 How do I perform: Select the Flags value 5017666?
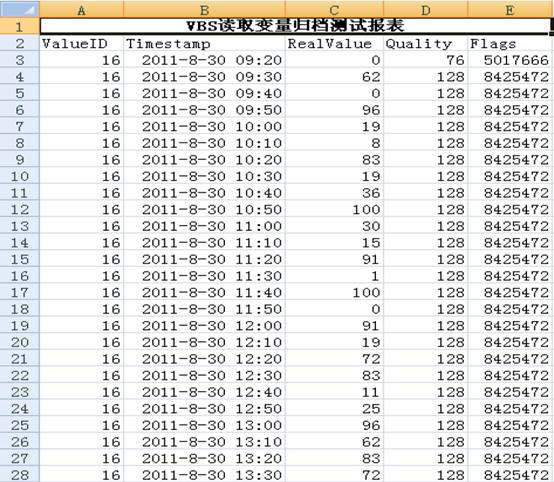click(509, 60)
